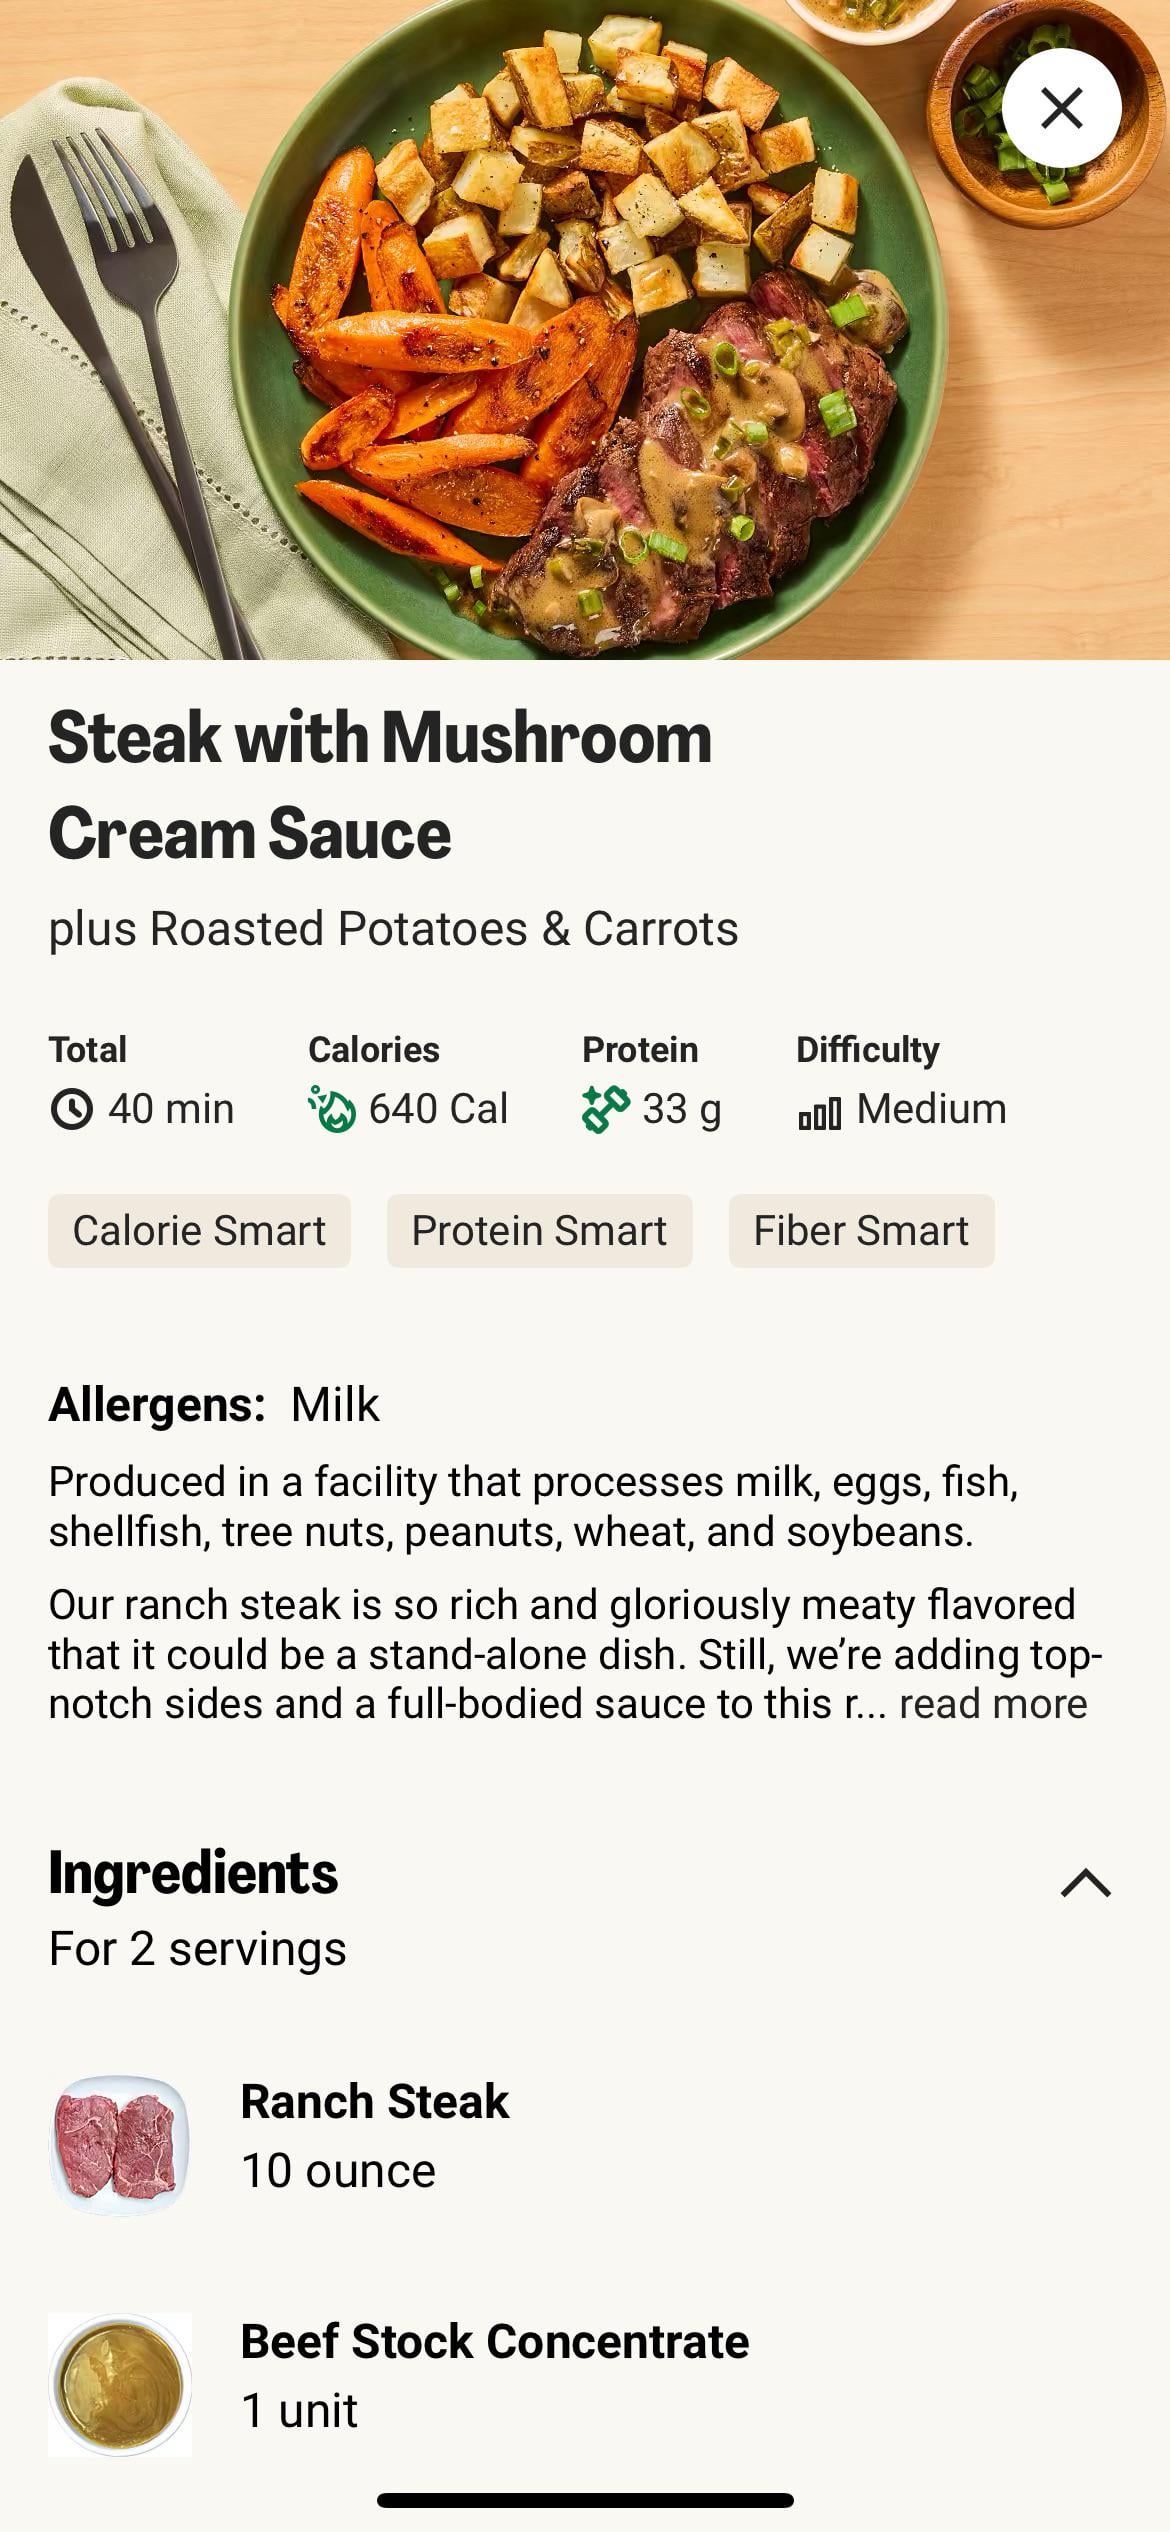
Task: Select the Fiber Smart tag
Action: 861,1231
